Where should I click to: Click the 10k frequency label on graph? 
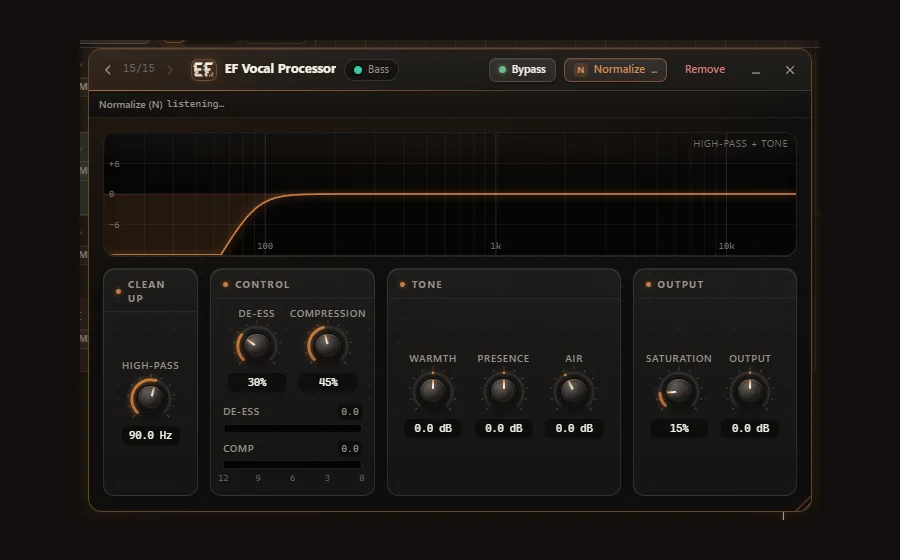point(726,246)
